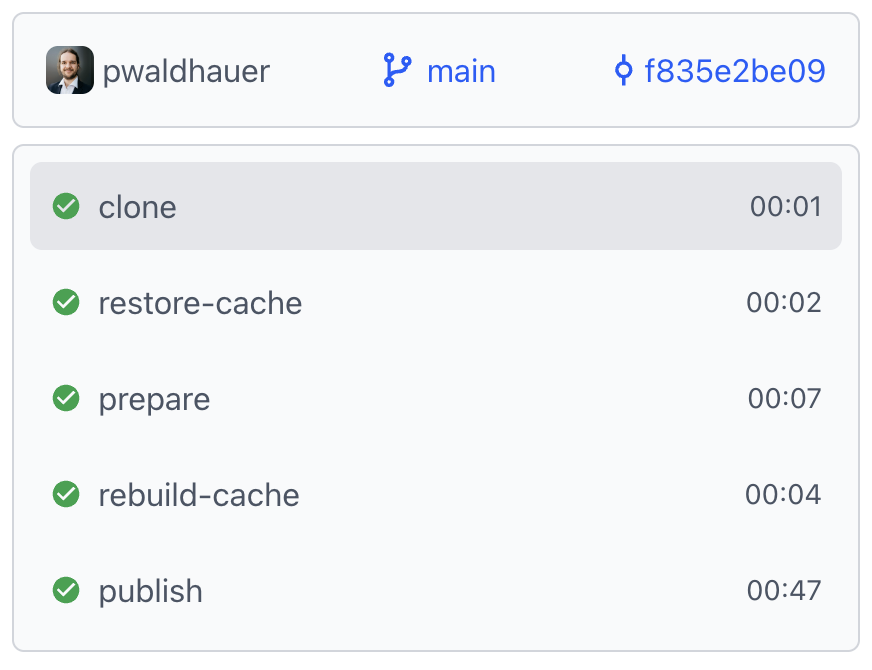Open commit f835e2be09 link

pyautogui.click(x=735, y=72)
